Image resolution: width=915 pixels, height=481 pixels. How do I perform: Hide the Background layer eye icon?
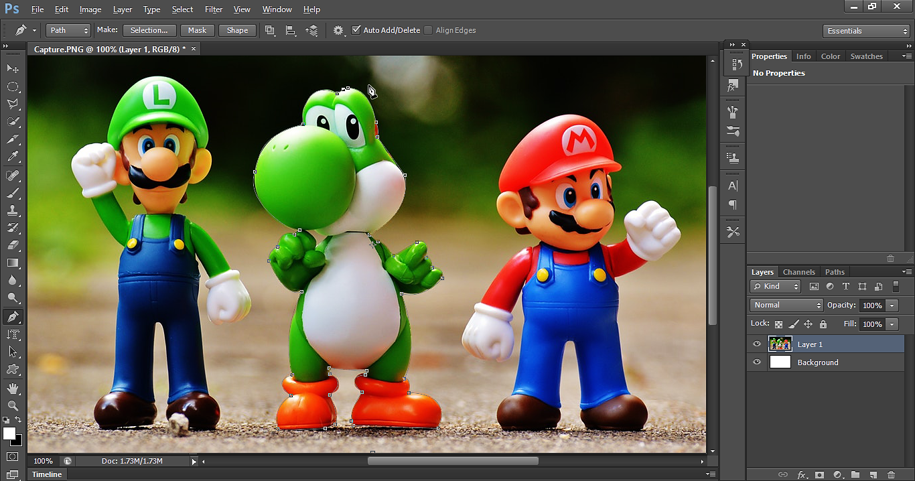click(757, 362)
